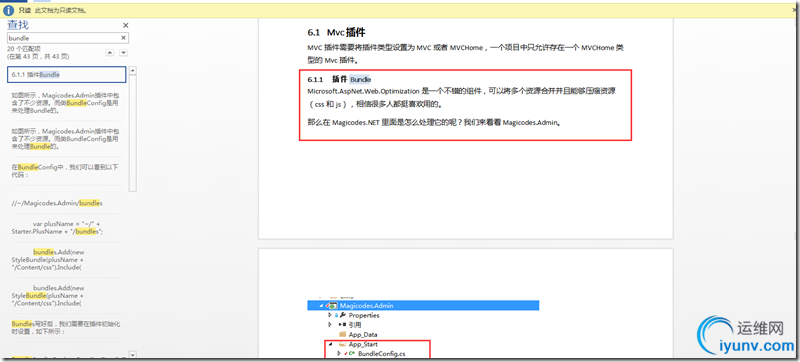Click the App_Data folder icon
The height and width of the screenshot is (362, 800).
coord(343,334)
